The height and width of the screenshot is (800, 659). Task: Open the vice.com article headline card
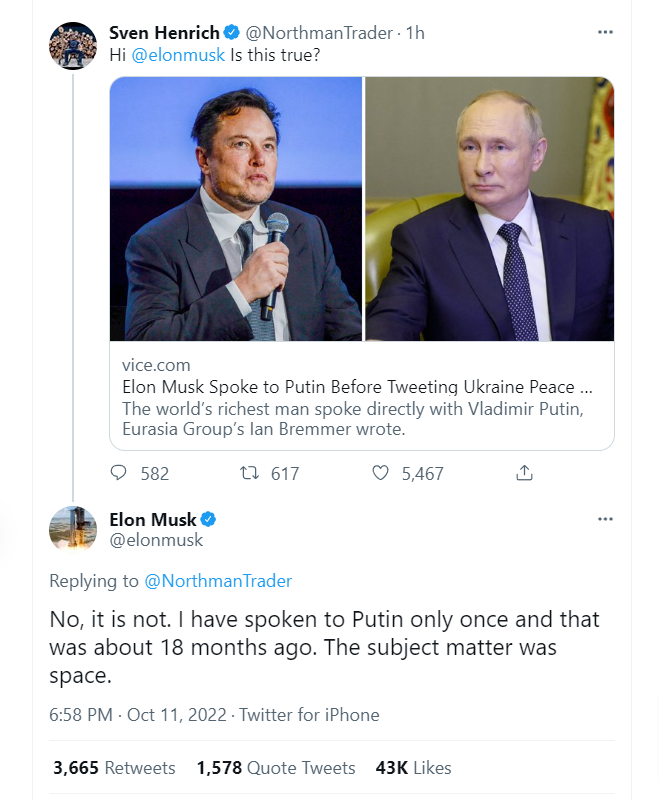360,386
